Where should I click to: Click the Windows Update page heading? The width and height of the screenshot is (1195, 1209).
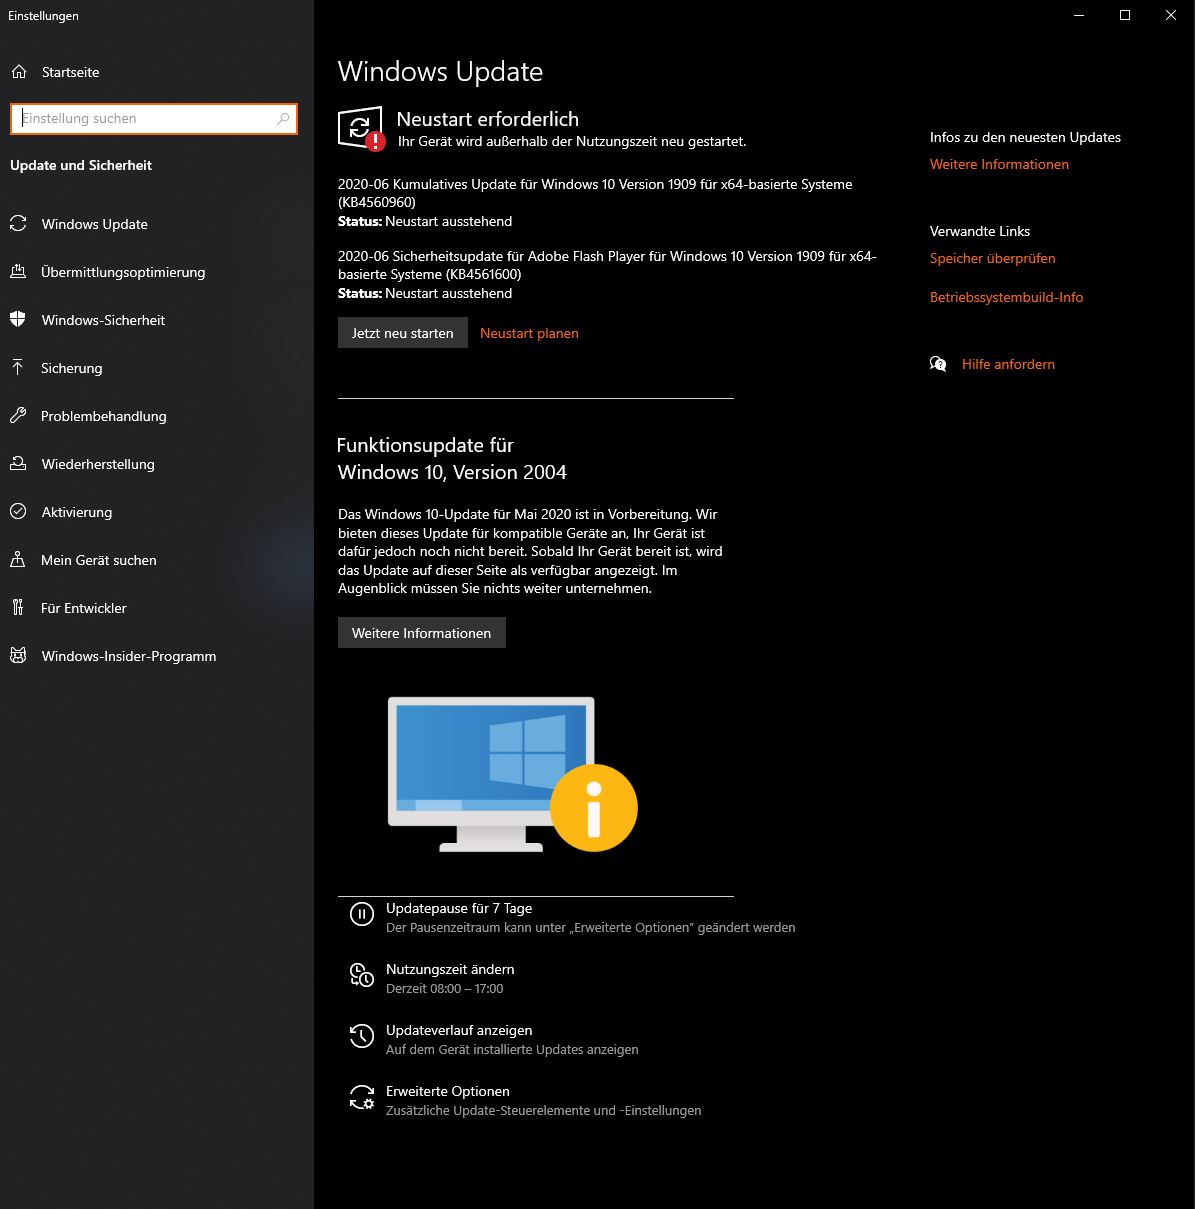click(440, 72)
